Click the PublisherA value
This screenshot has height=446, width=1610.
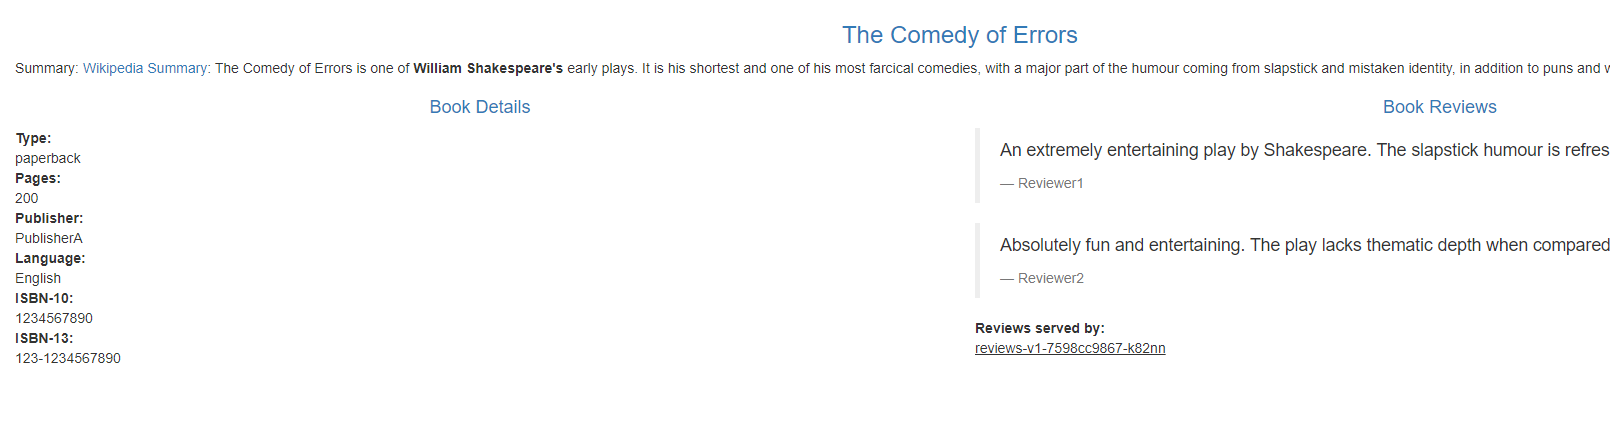click(x=49, y=238)
